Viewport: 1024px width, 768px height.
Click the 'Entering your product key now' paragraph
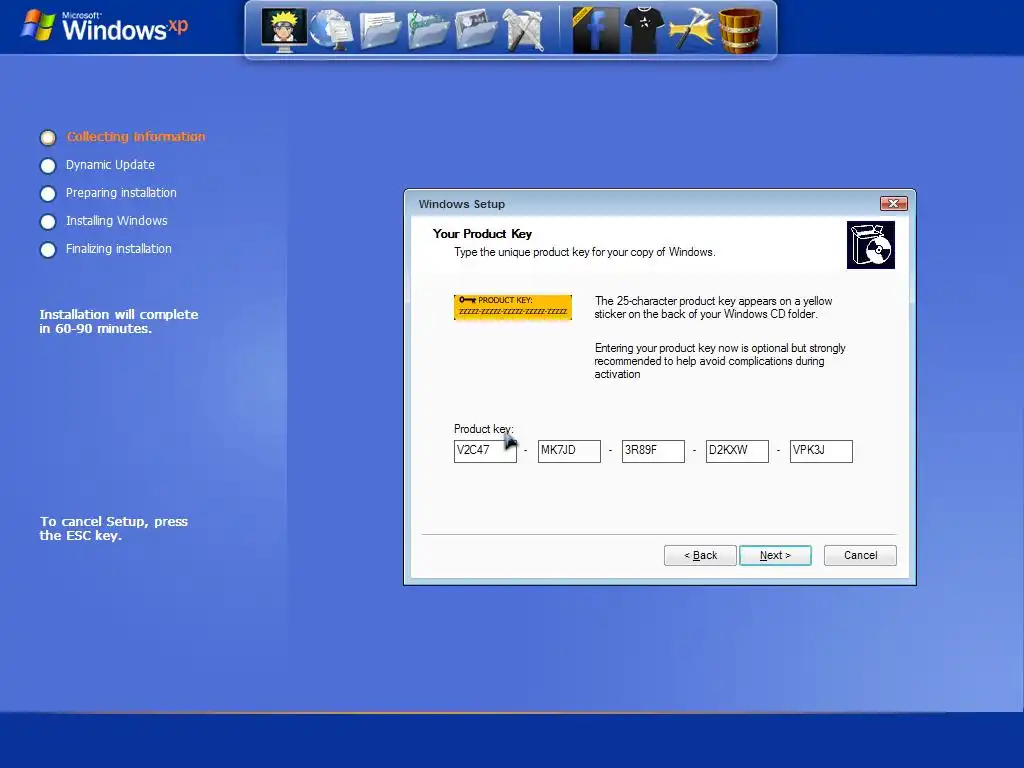coord(720,360)
